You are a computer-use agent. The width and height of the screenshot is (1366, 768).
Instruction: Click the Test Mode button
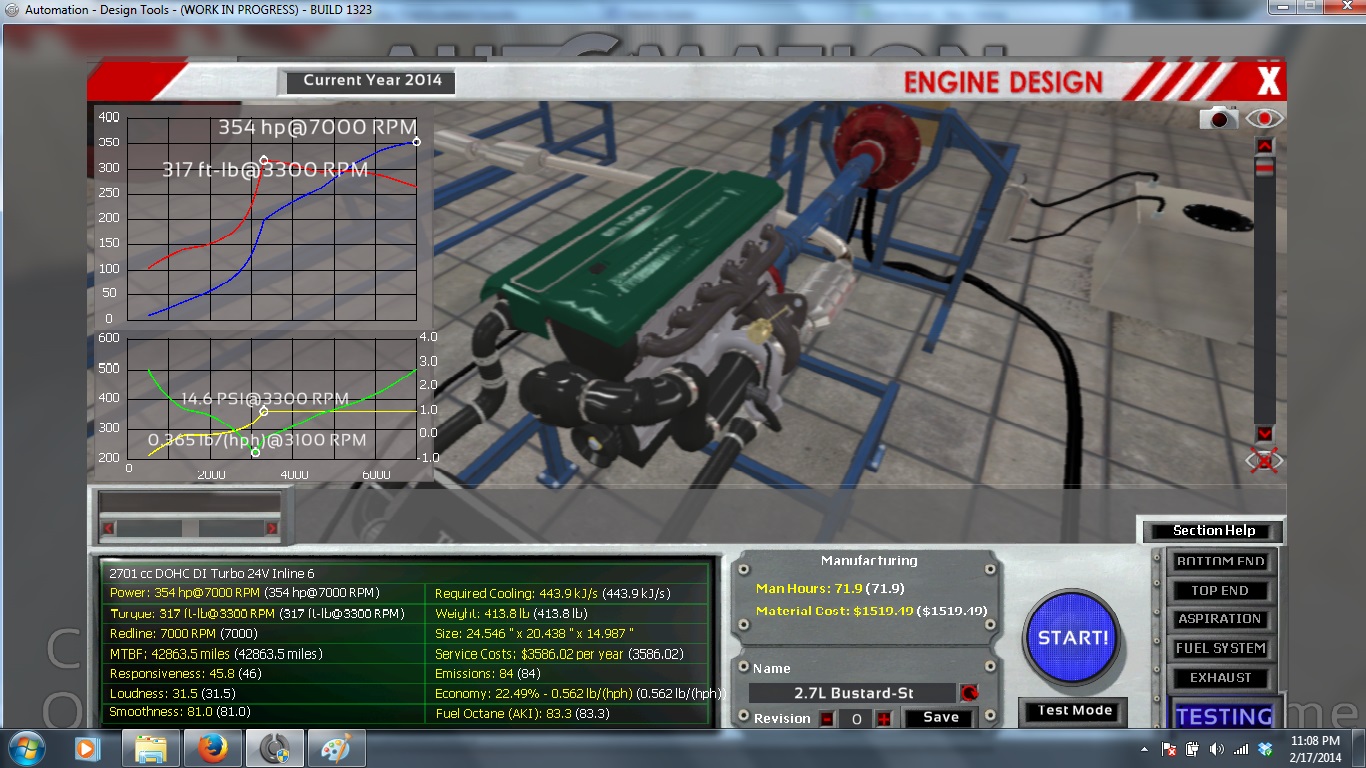tap(1075, 711)
